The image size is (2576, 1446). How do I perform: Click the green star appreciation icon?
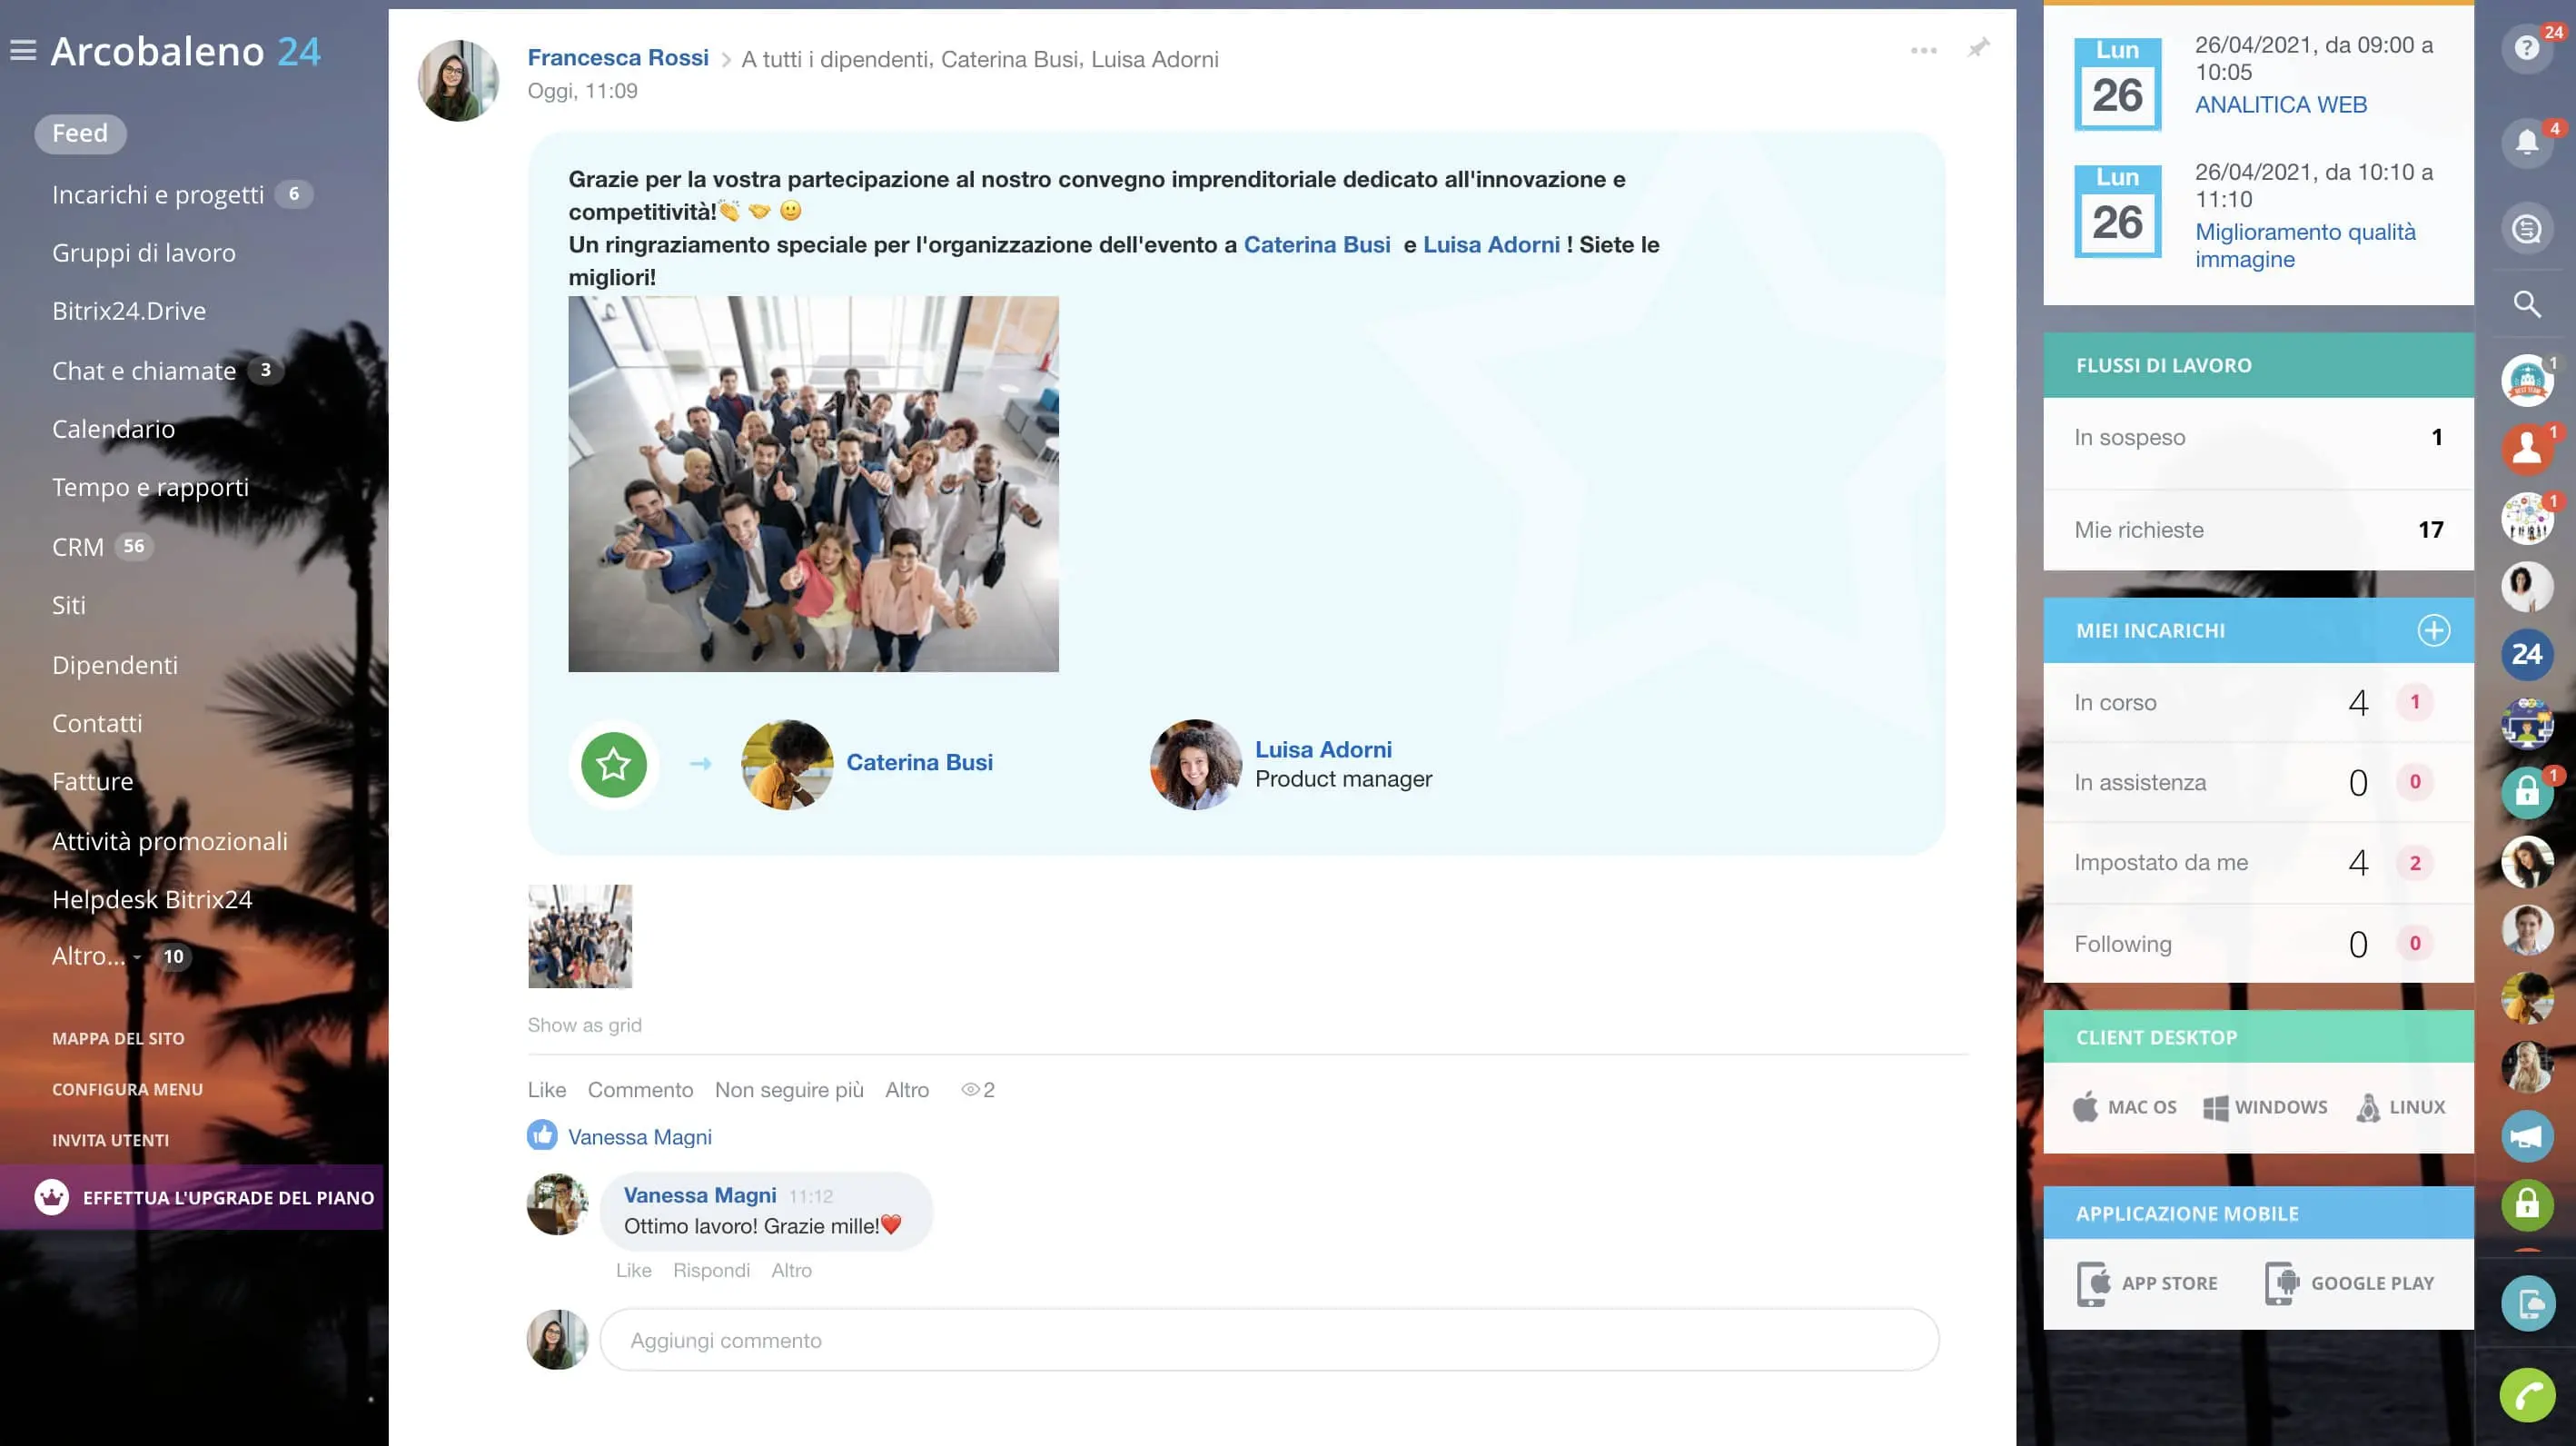click(x=613, y=765)
